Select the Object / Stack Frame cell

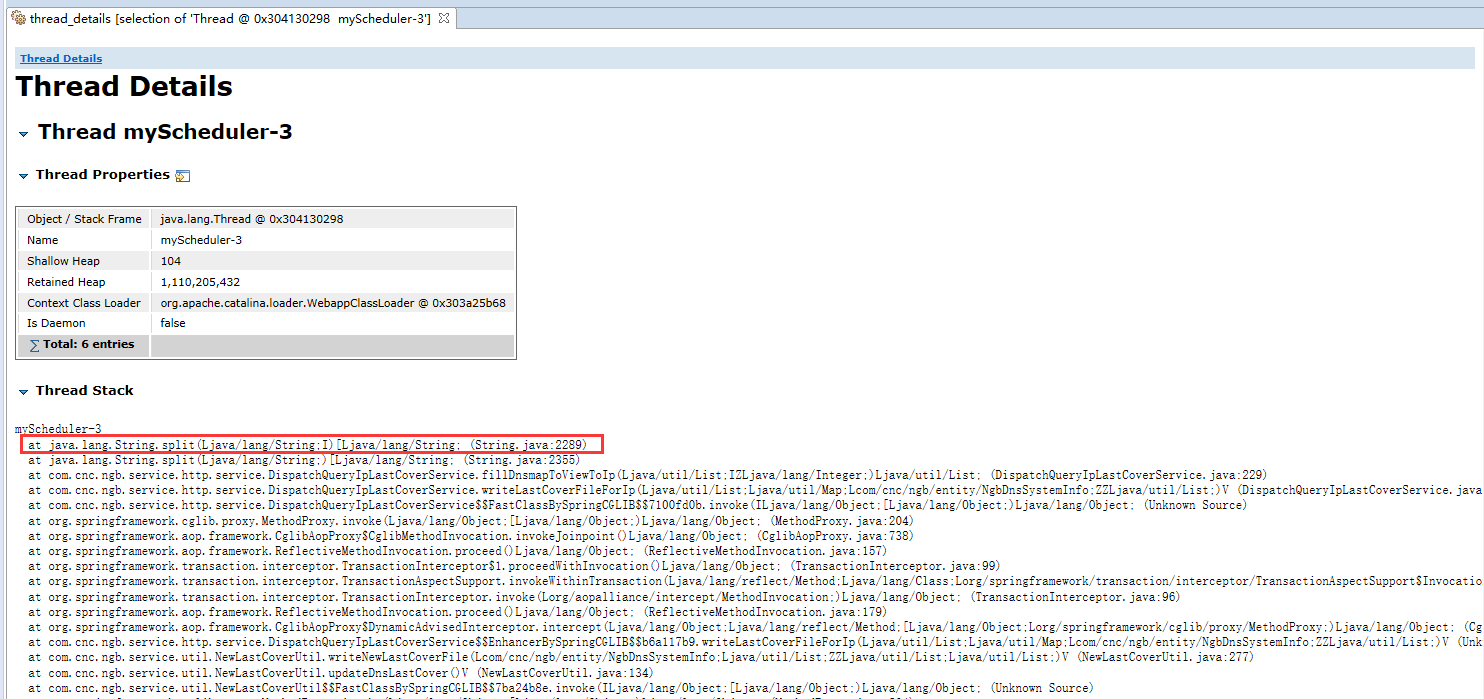[x=84, y=219]
